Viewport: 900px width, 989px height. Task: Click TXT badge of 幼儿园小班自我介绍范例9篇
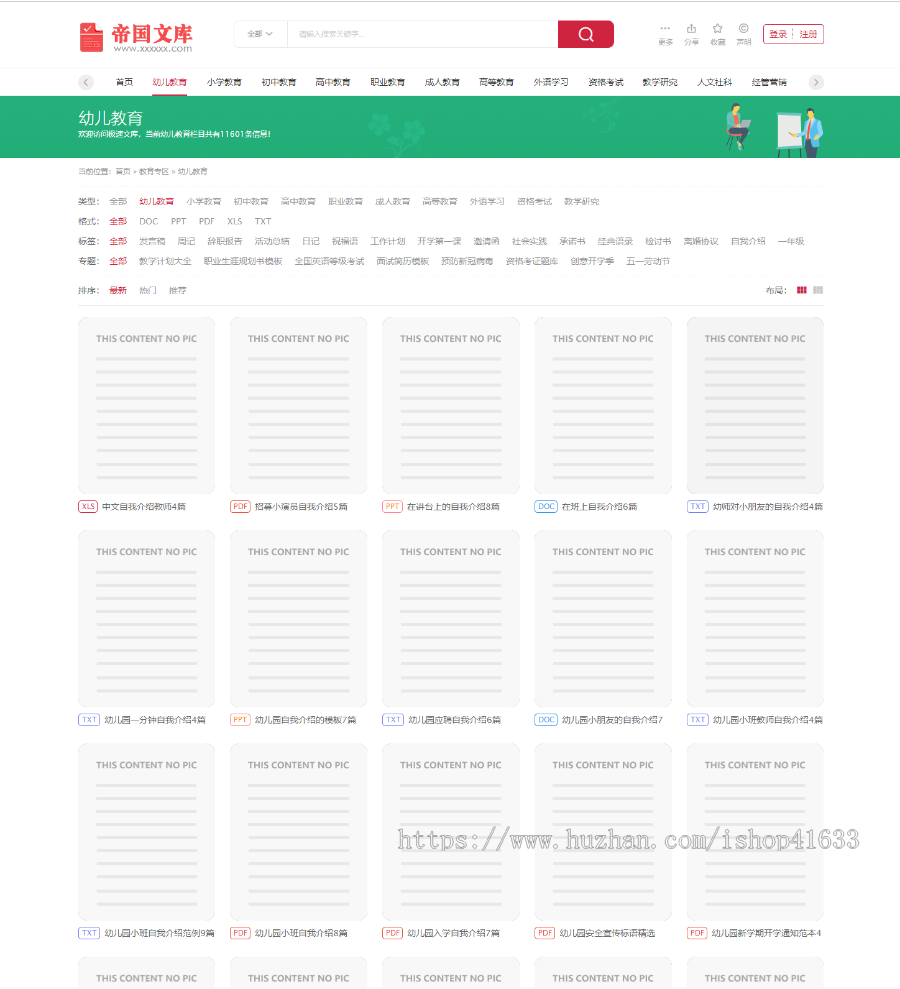coord(89,933)
